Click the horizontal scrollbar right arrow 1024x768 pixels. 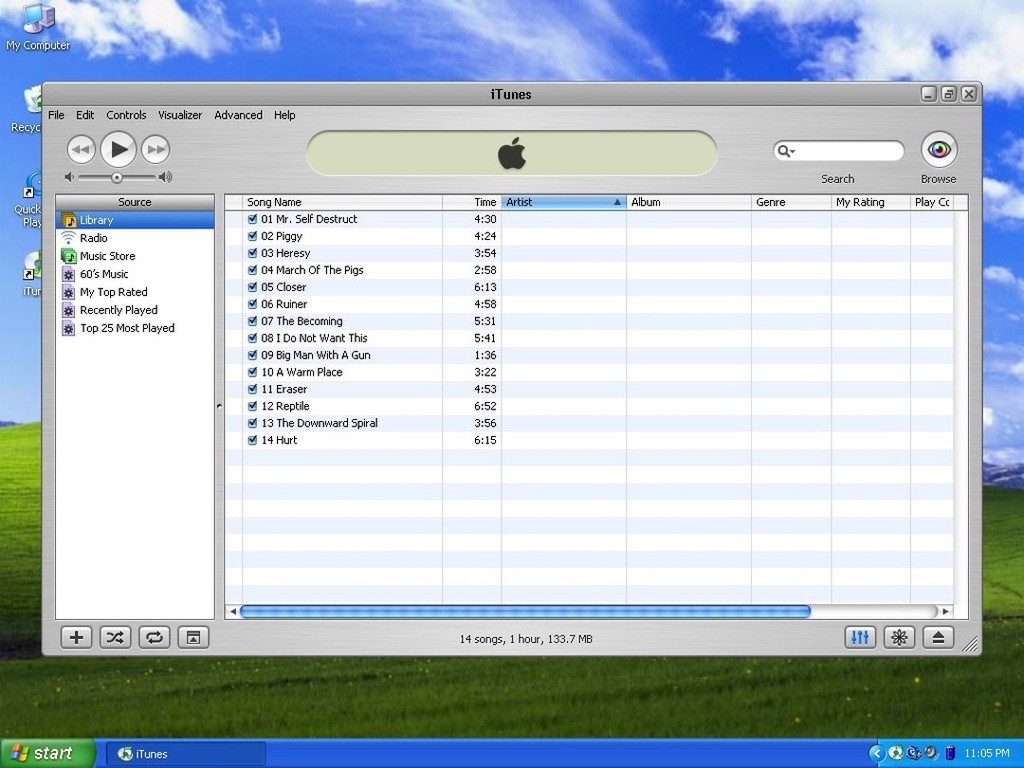point(944,611)
